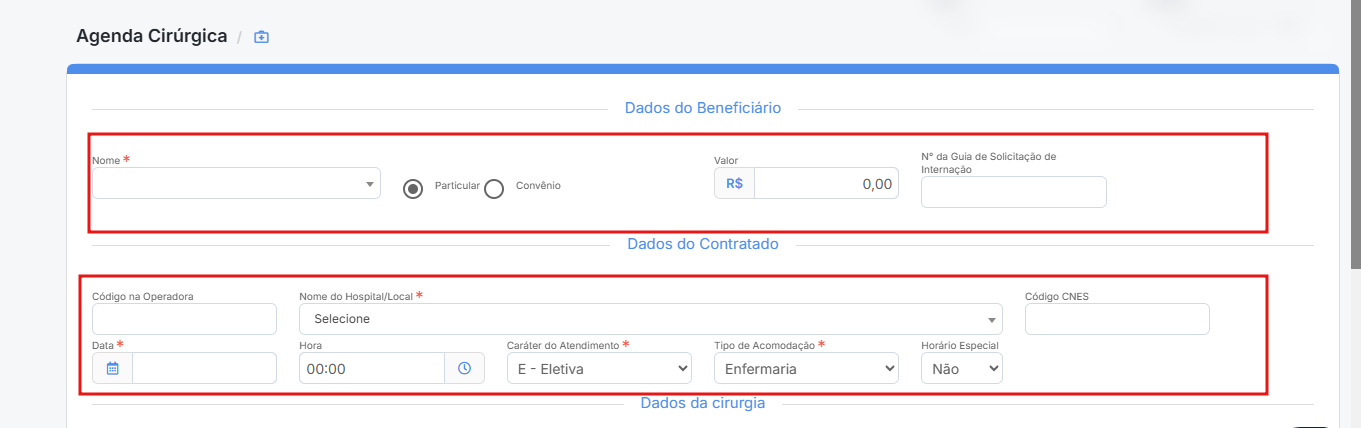Focus the Nº da Guia de Solicitação field
The width and height of the screenshot is (1361, 428).
click(1013, 192)
